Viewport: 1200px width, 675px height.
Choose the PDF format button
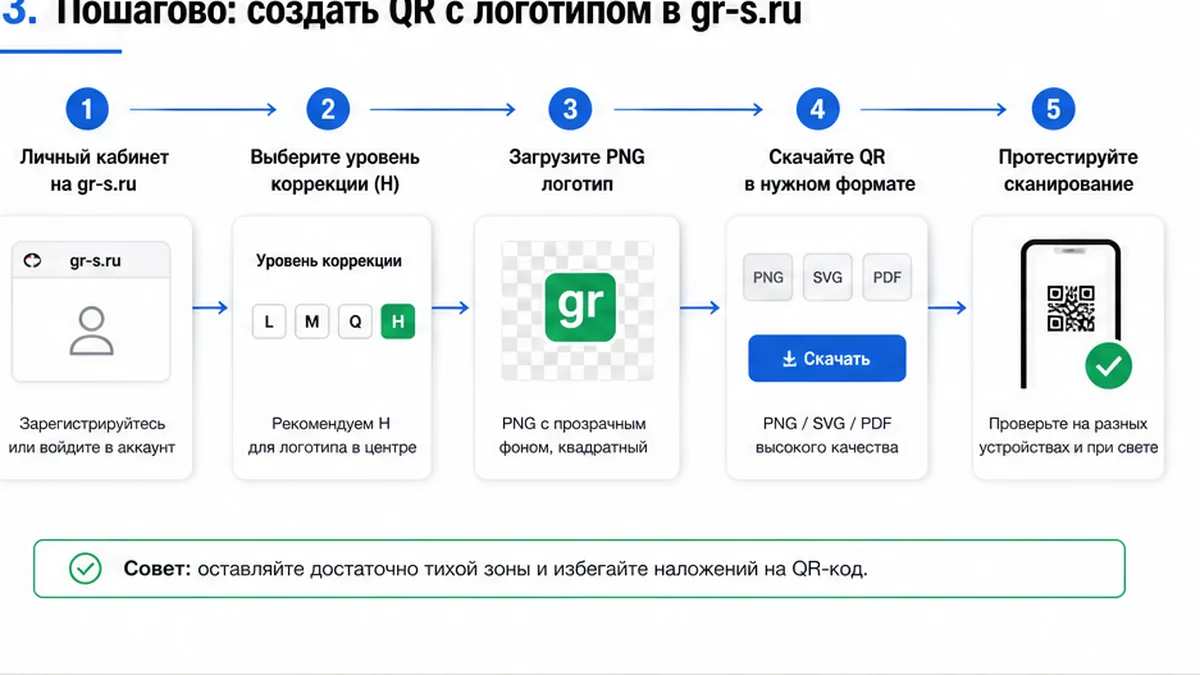coord(887,277)
